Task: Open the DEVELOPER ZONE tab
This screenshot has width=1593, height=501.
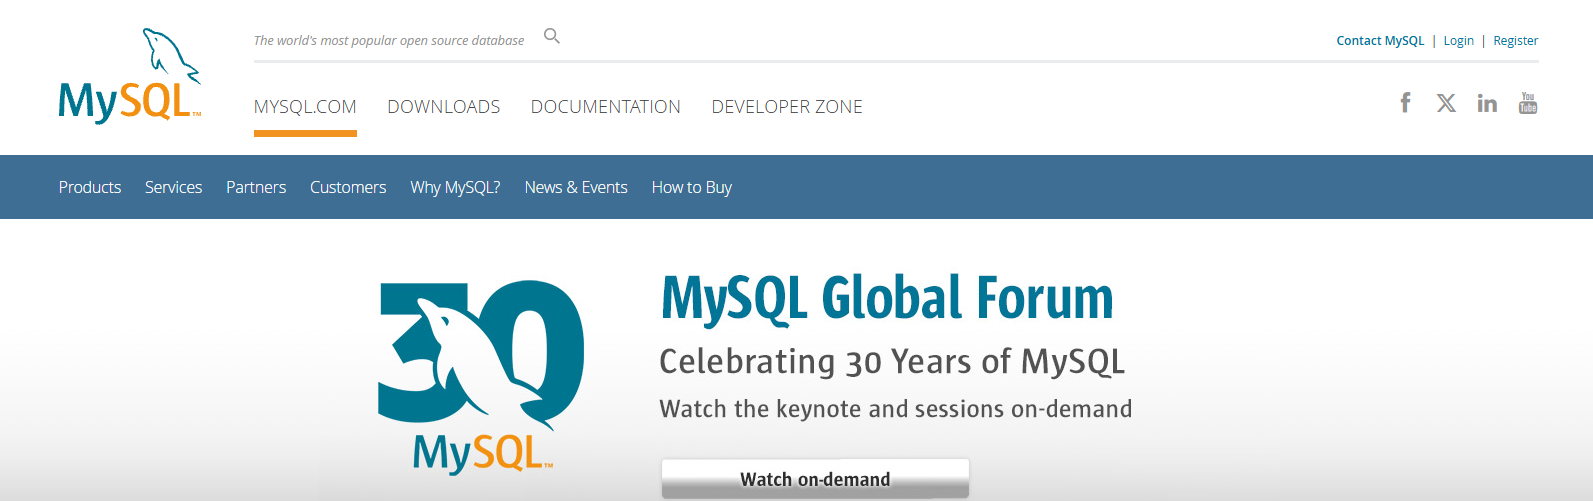Action: click(787, 107)
